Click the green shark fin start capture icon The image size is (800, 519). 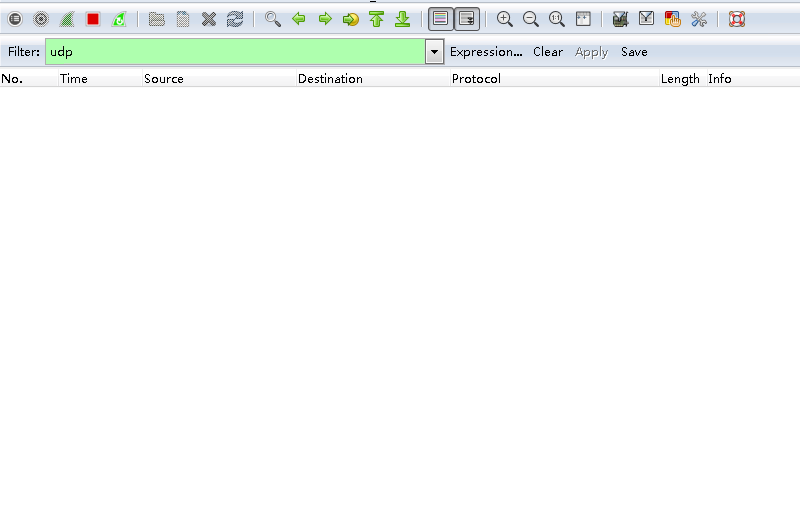coord(67,19)
